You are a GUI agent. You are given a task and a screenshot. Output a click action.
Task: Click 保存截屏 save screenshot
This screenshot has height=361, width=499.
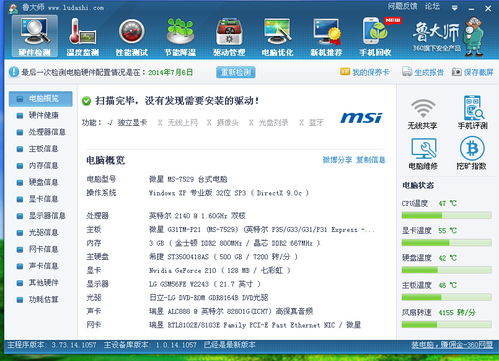tap(472, 72)
